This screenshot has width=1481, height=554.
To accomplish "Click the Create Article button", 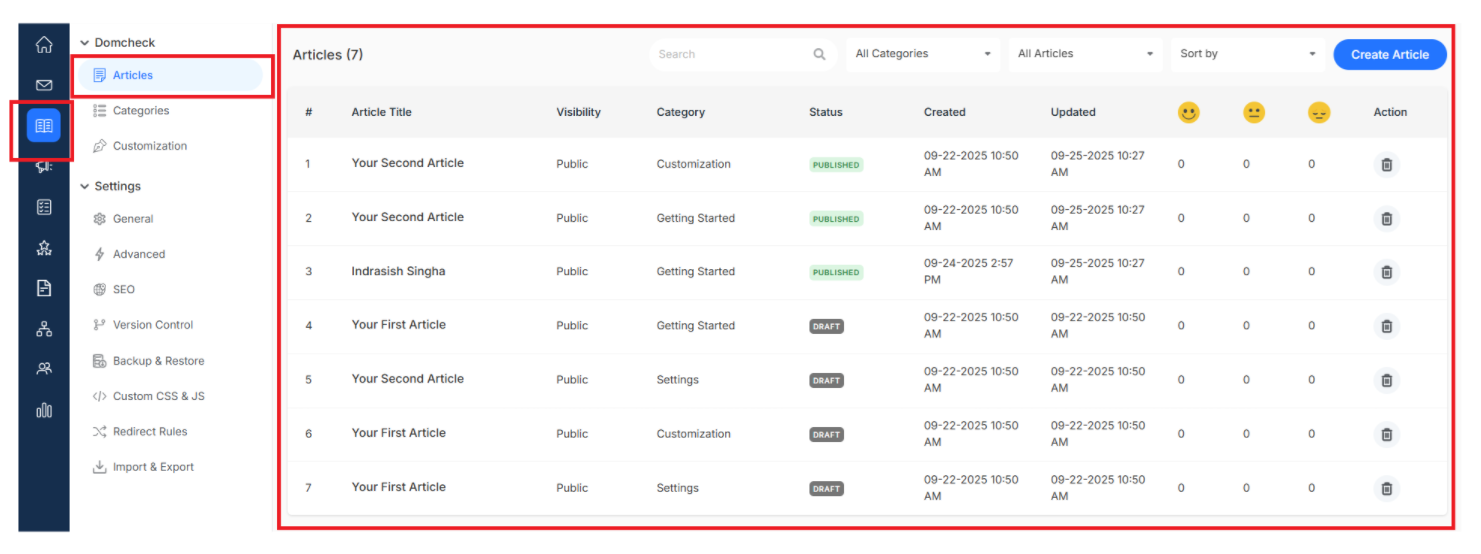I will tap(1390, 55).
